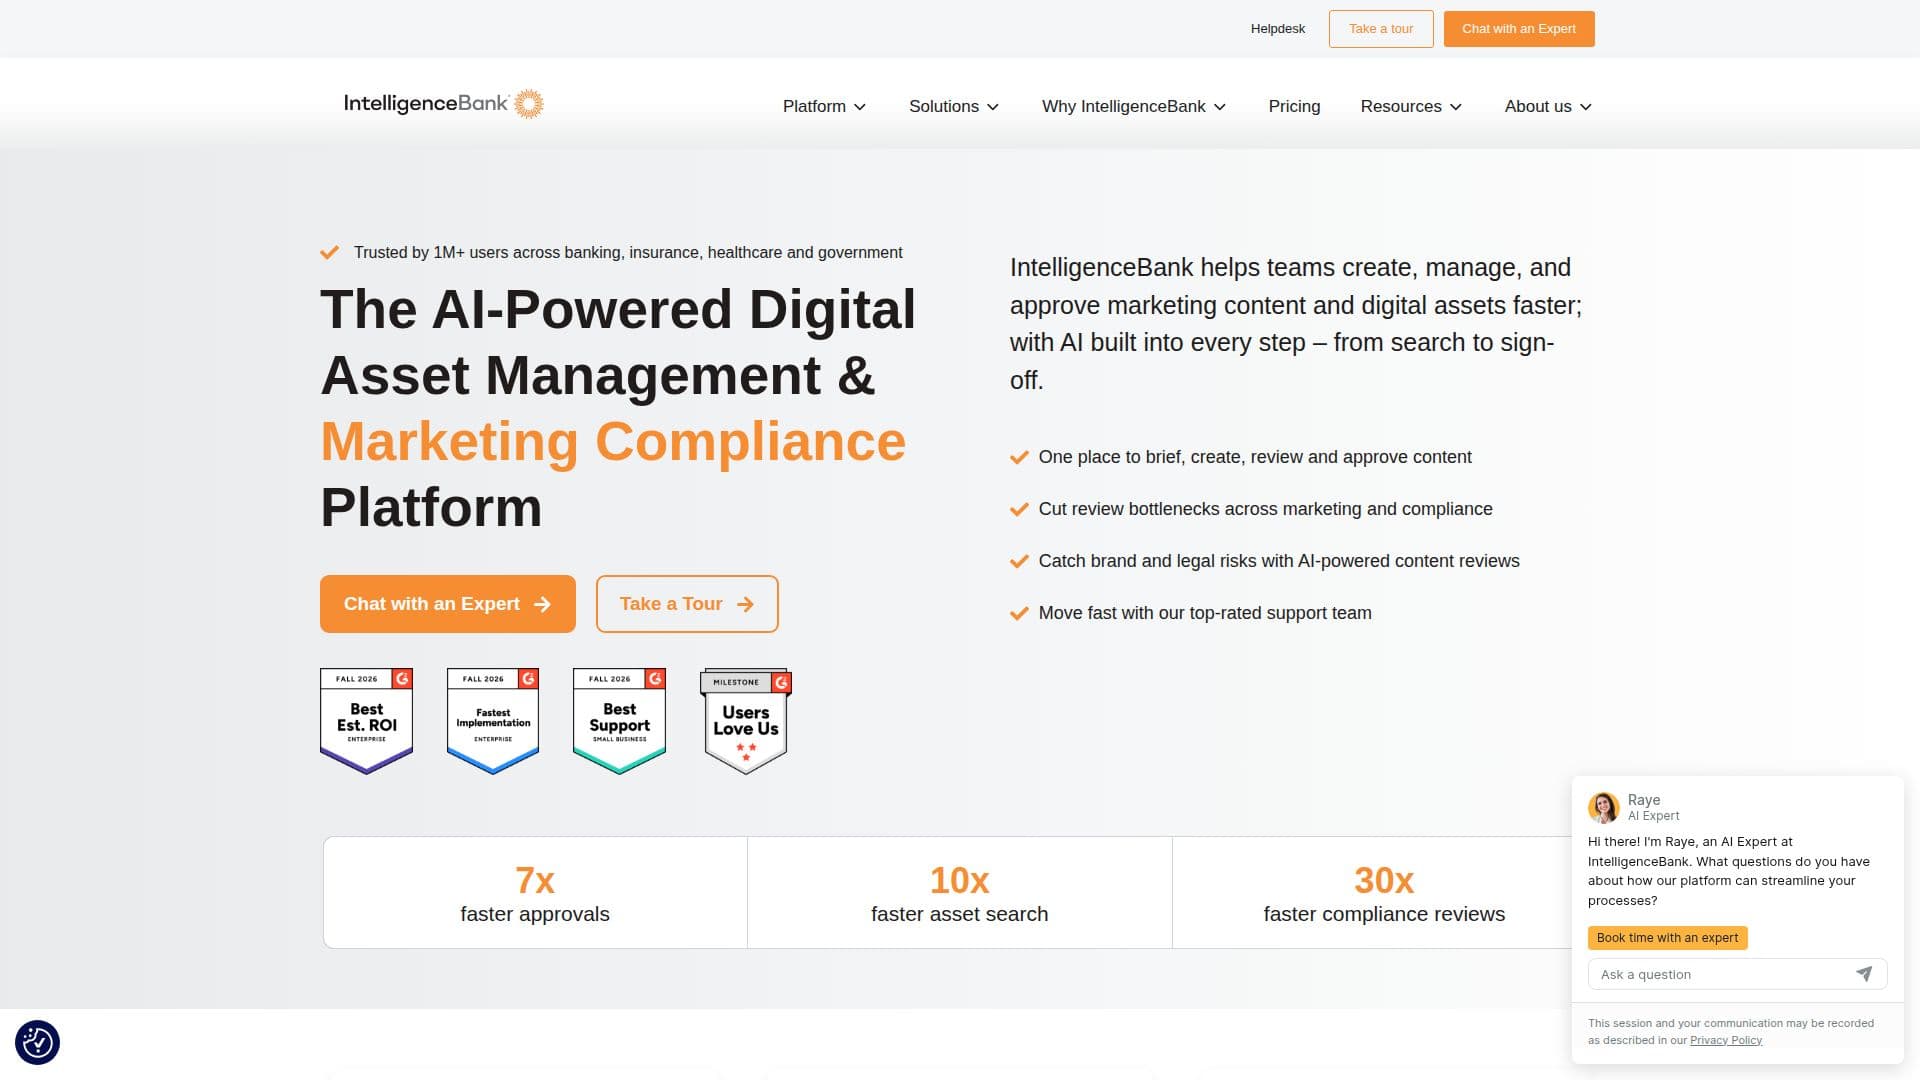Click 'One place to brief, create' text
1920x1080 pixels.
coord(1255,457)
